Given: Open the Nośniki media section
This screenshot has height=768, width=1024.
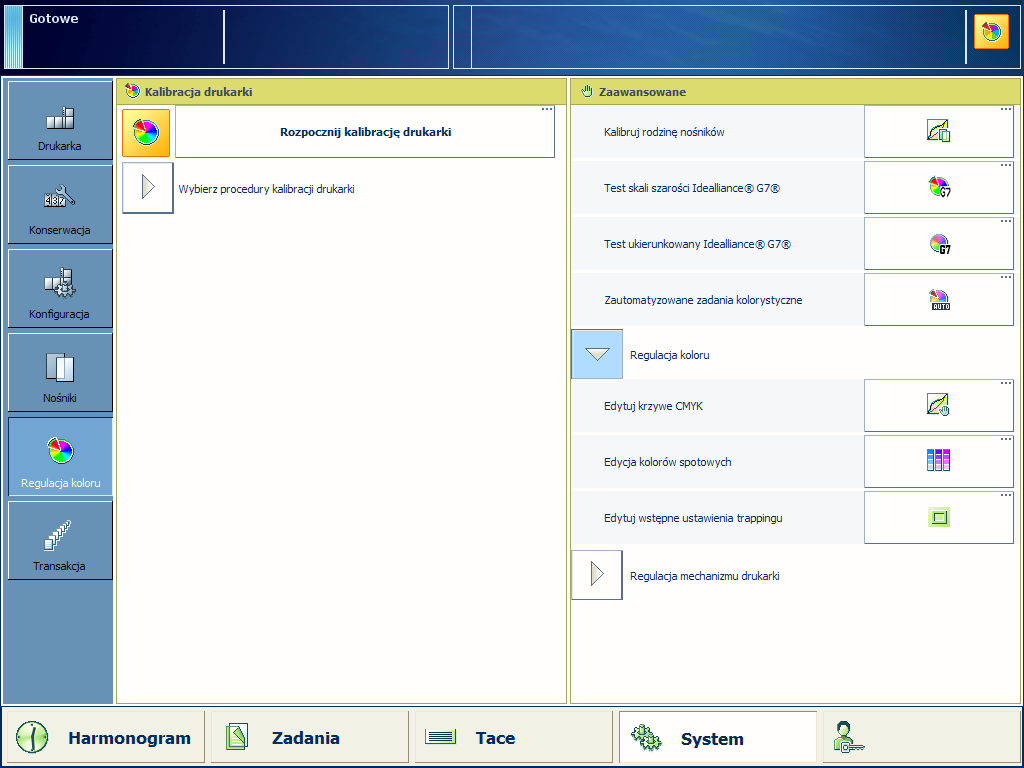Looking at the screenshot, I should 60,372.
